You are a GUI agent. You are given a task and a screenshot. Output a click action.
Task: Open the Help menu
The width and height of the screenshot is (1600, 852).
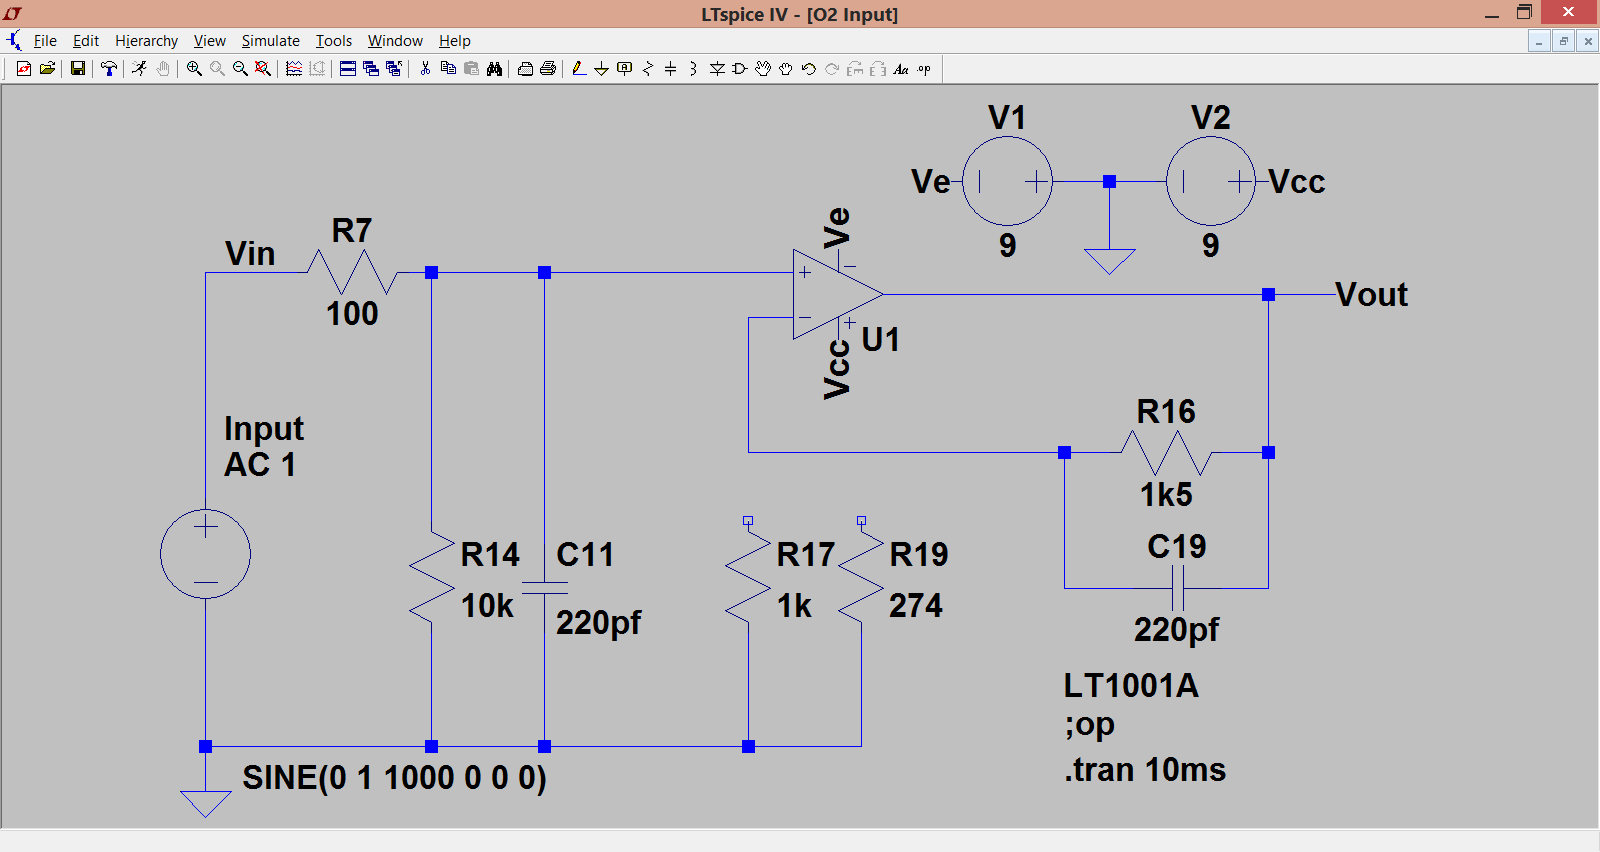coord(455,41)
